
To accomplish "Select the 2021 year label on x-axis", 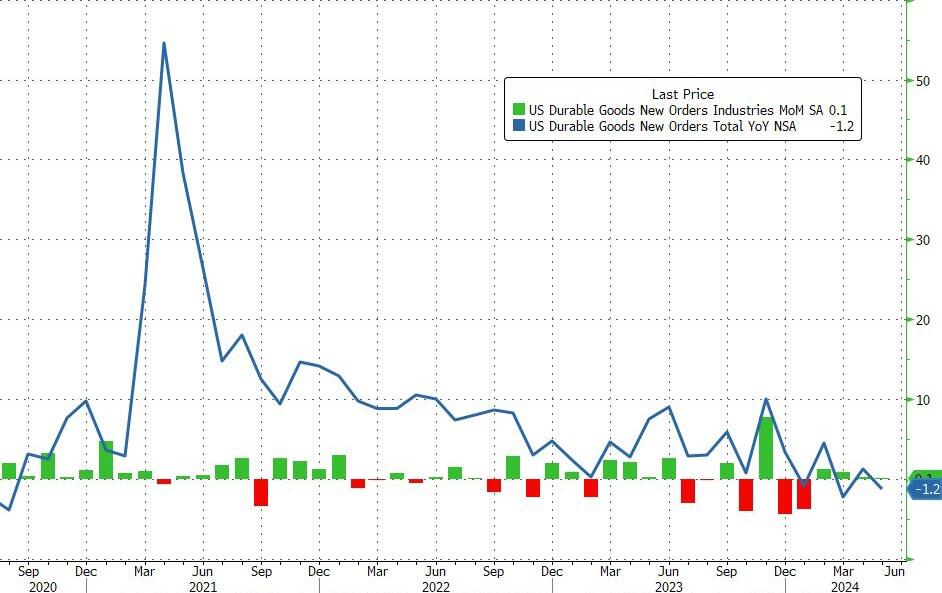I will tap(203, 587).
